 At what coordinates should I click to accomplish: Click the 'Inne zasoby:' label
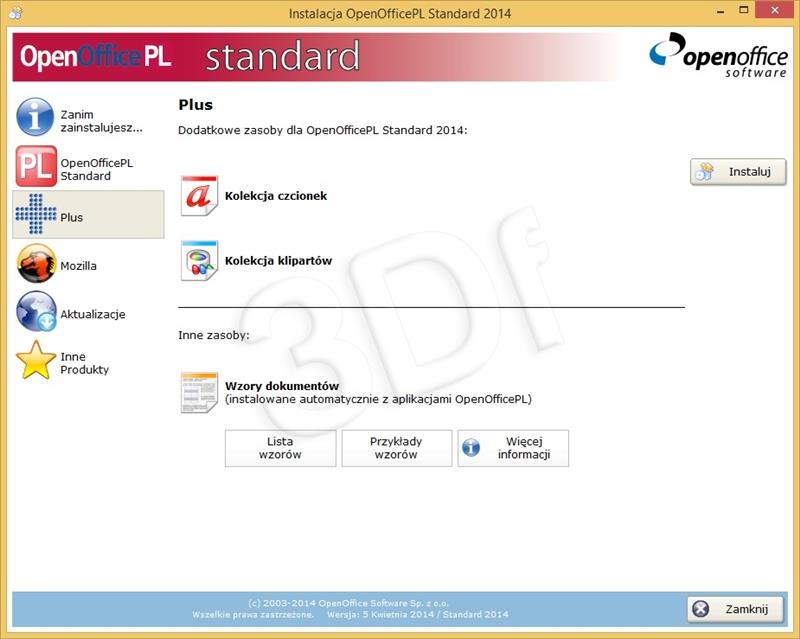pos(214,335)
